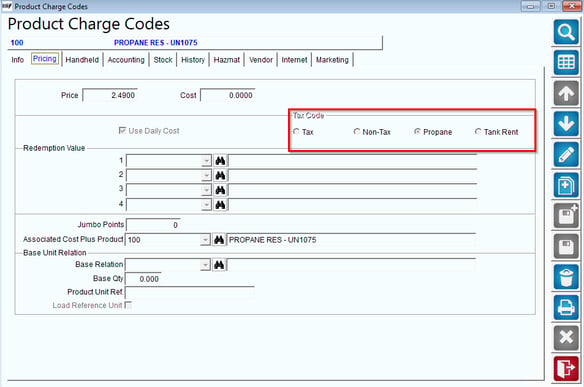Expand the Redemption Value 1 dropdown
Viewport: 584px width, 387px height.
click(206, 161)
